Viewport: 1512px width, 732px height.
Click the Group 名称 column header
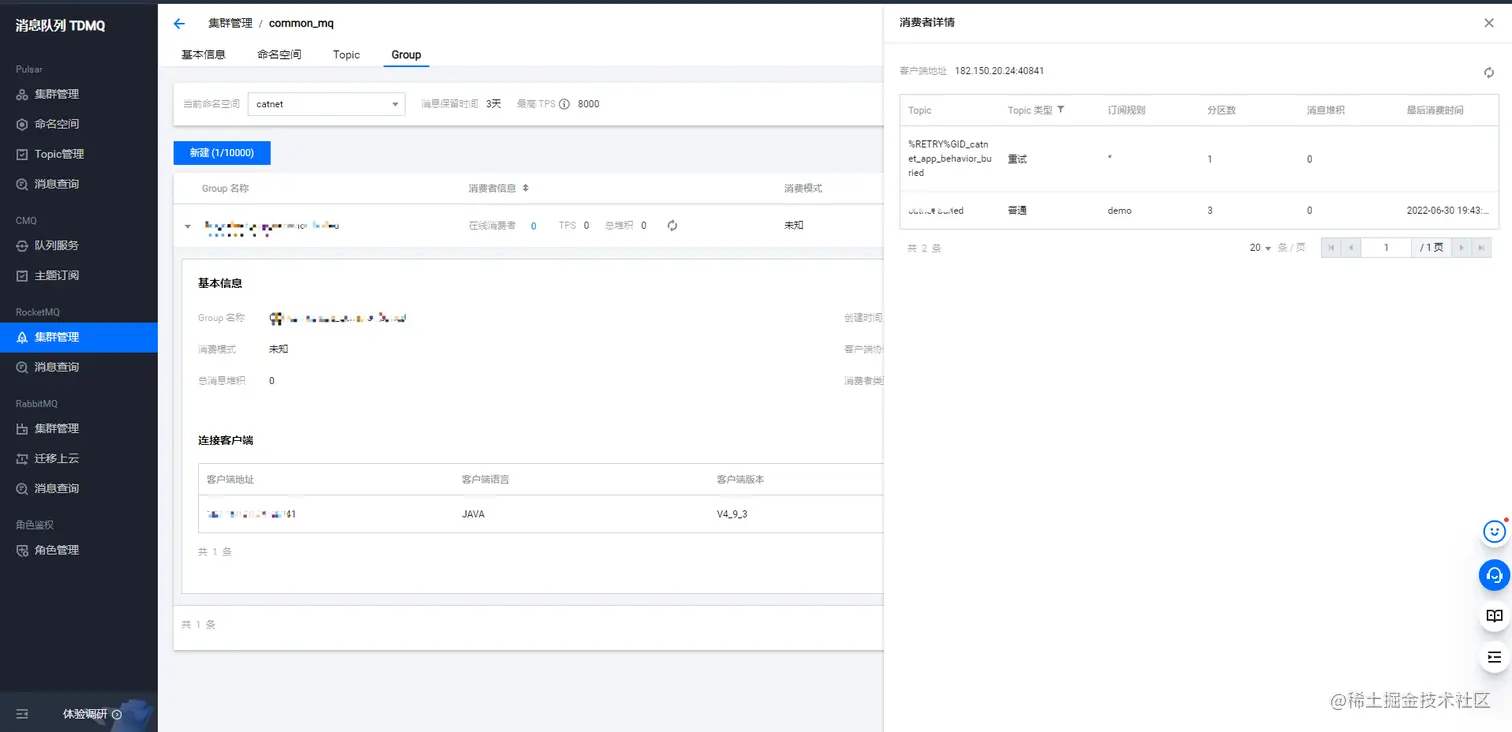tap(225, 188)
